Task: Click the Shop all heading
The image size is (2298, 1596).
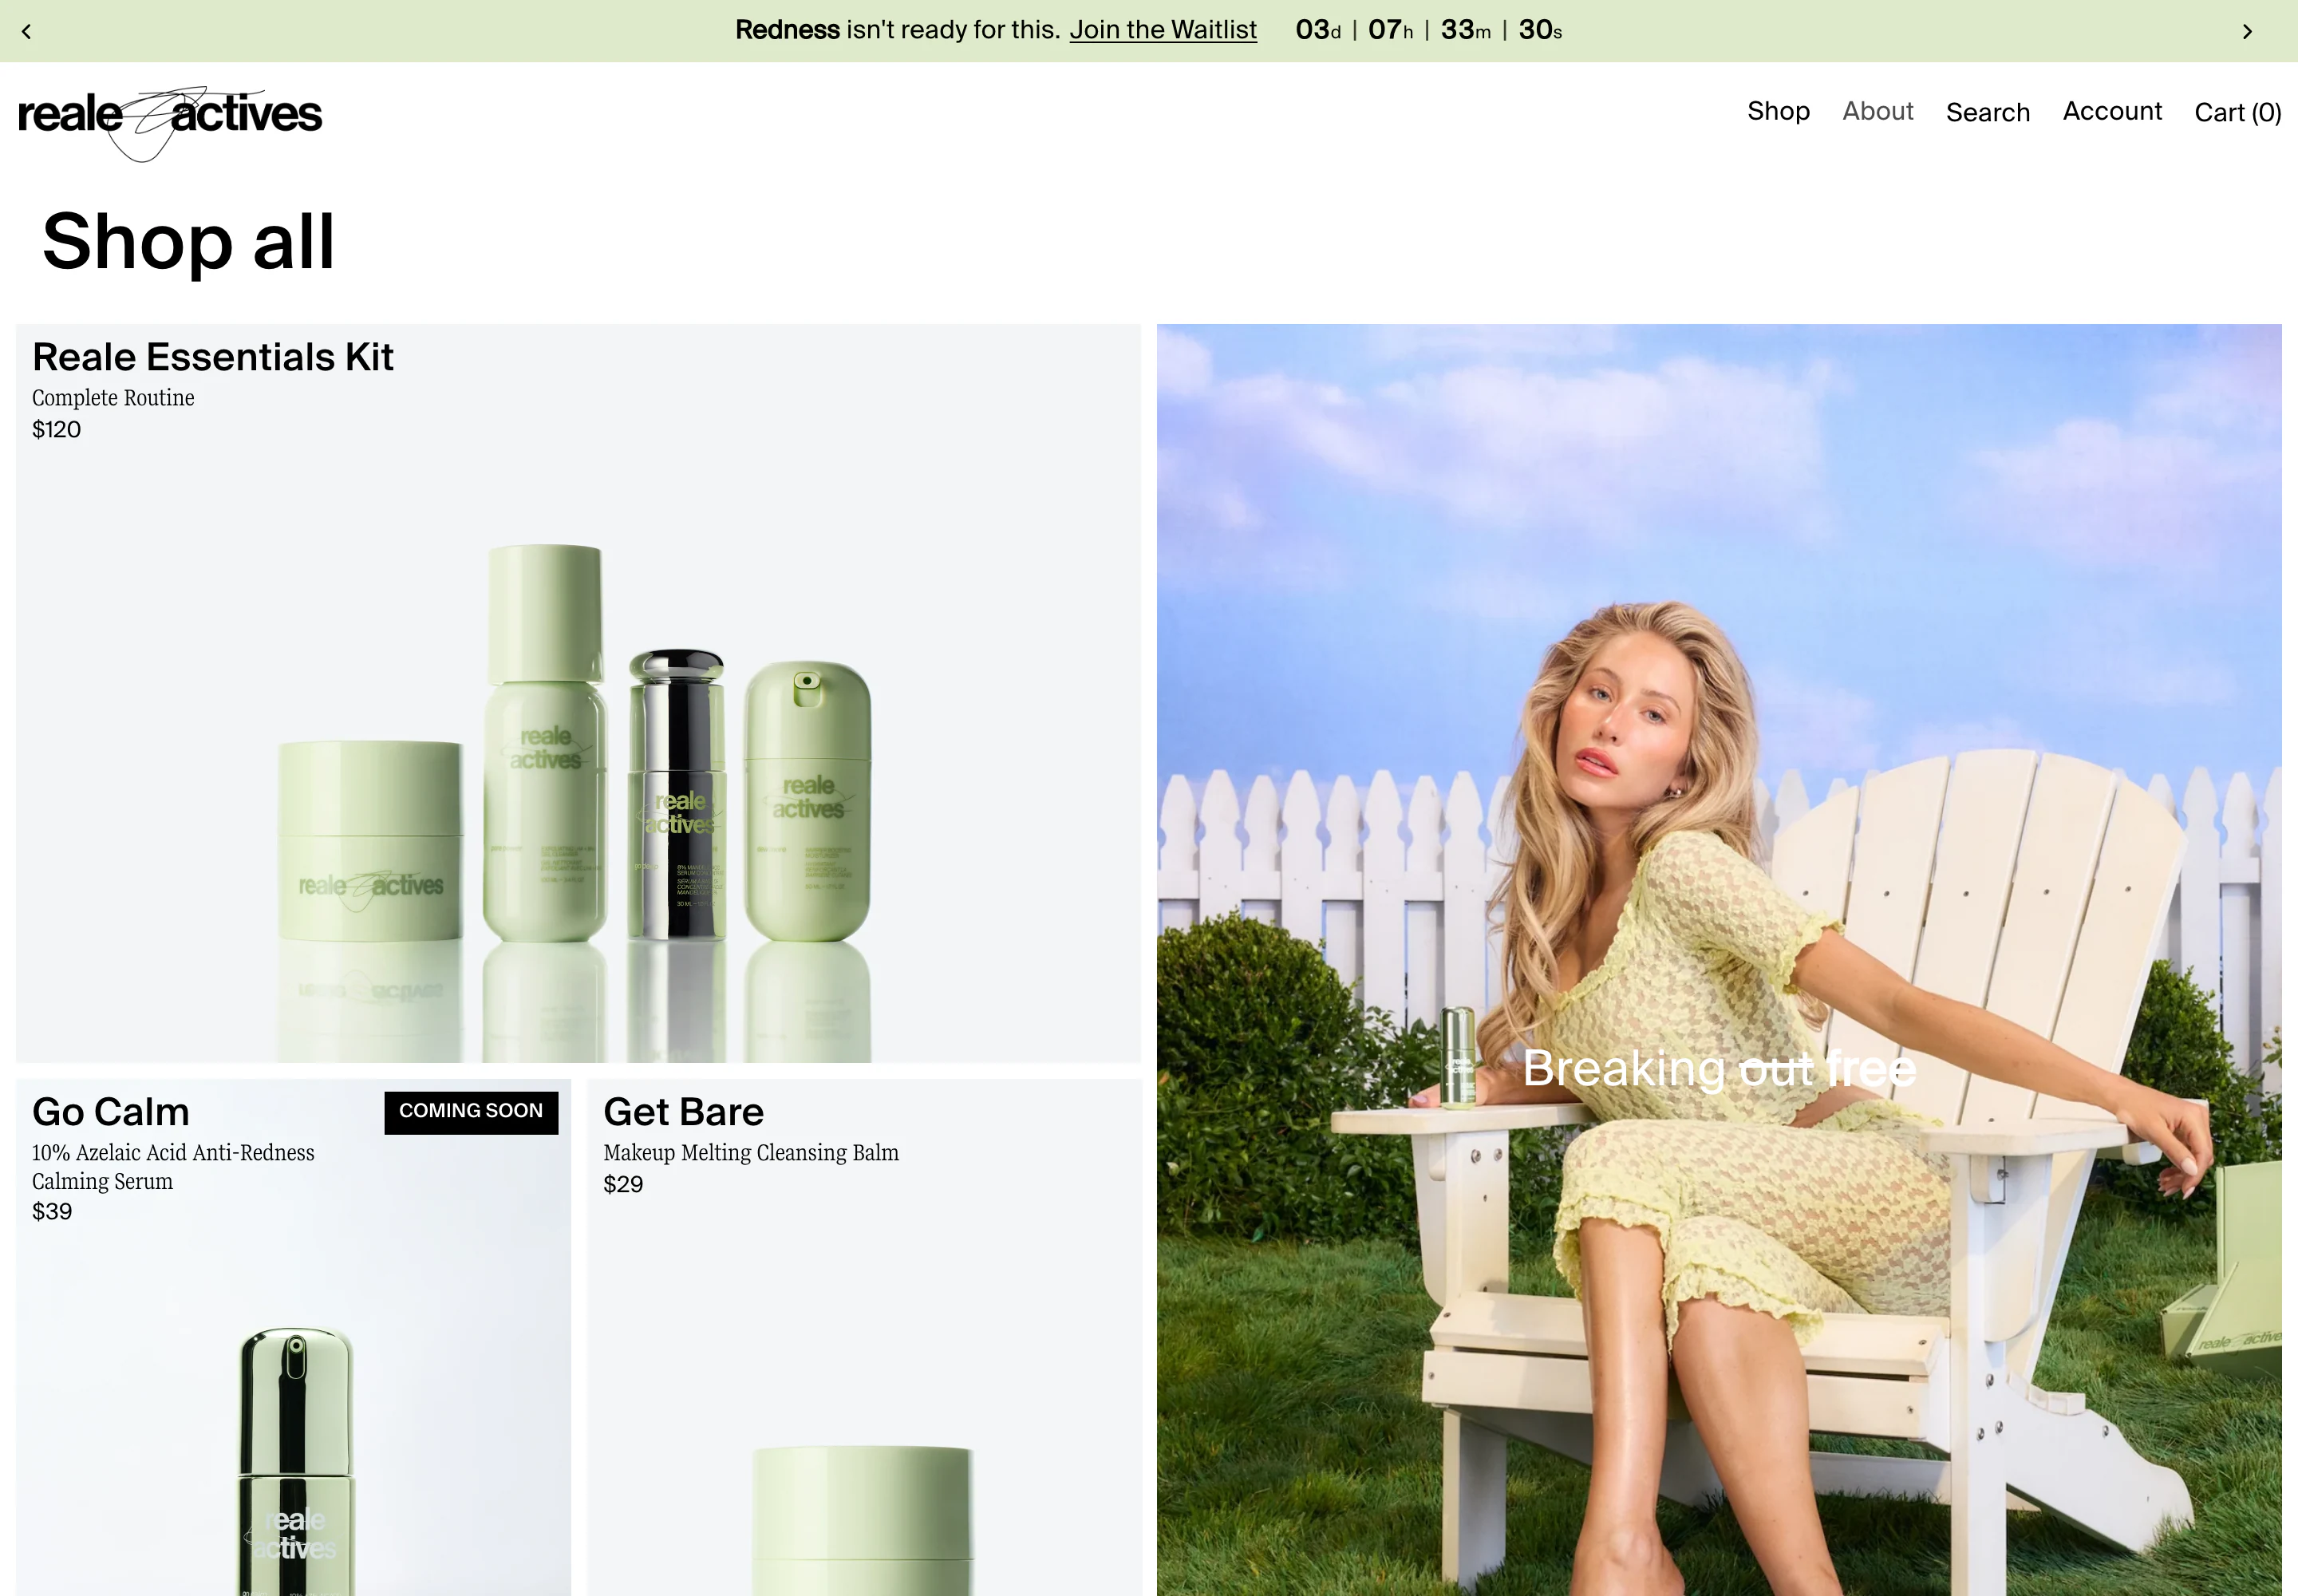Action: [189, 242]
